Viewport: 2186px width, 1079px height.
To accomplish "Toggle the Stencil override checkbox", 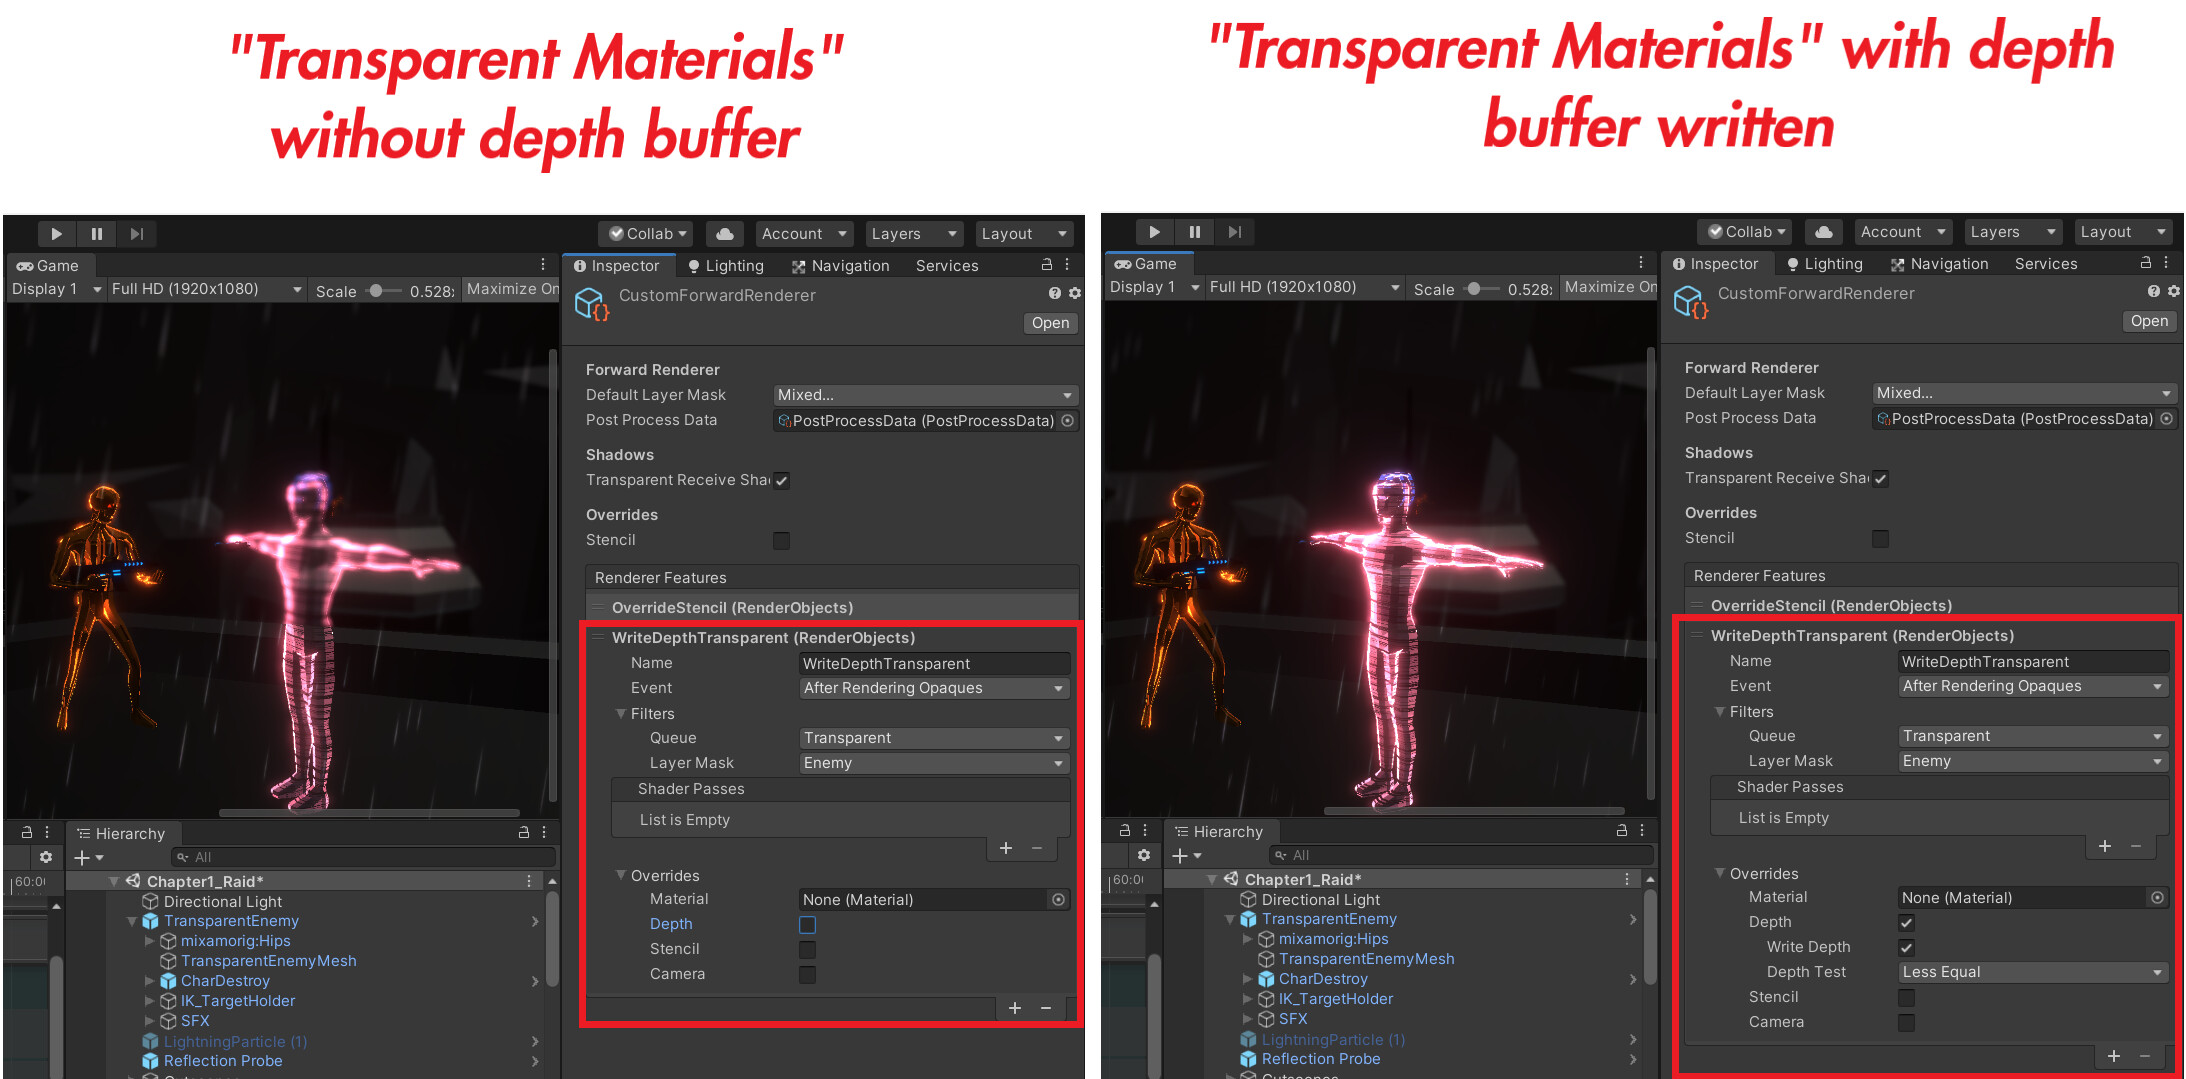I will click(781, 540).
